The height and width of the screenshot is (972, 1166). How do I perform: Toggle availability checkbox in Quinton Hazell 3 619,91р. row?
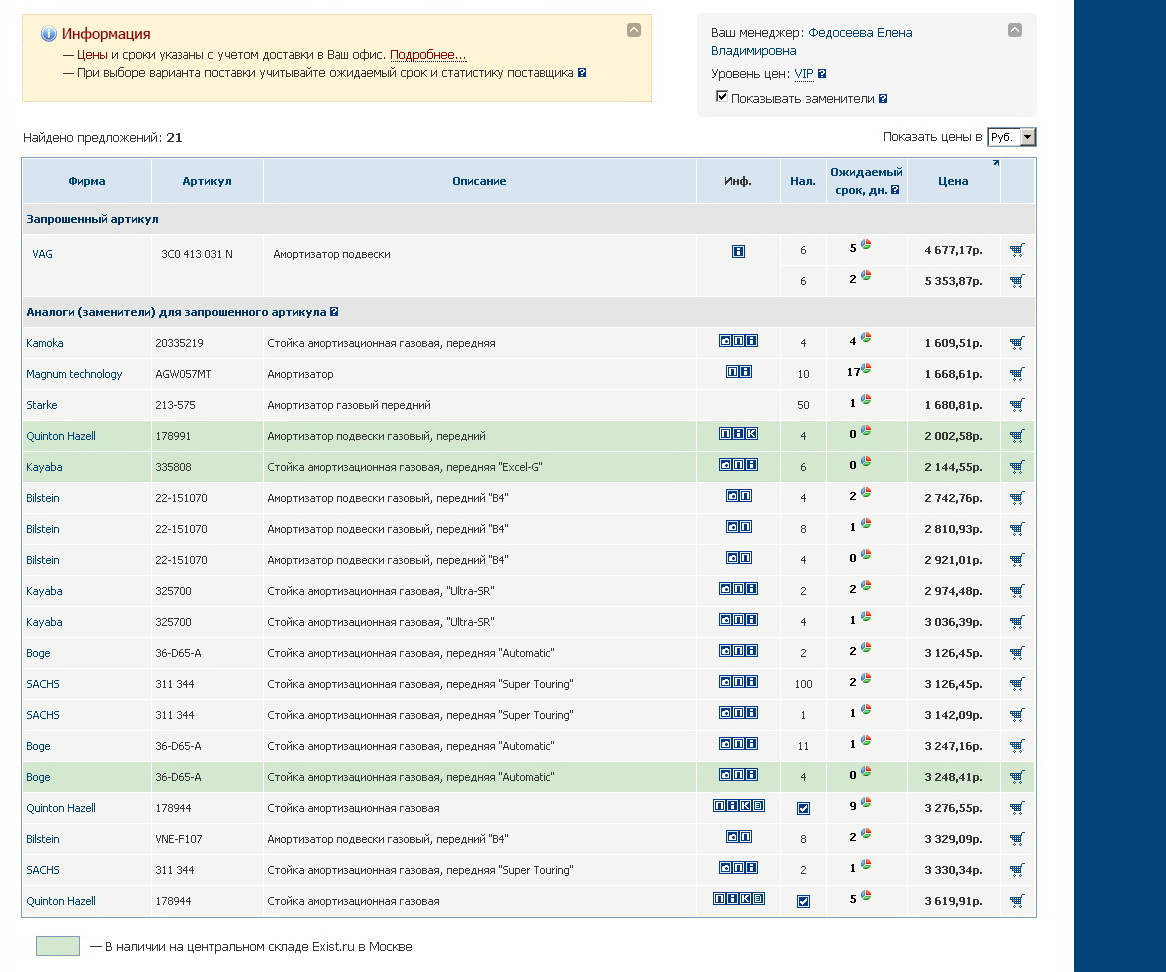pyautogui.click(x=803, y=901)
